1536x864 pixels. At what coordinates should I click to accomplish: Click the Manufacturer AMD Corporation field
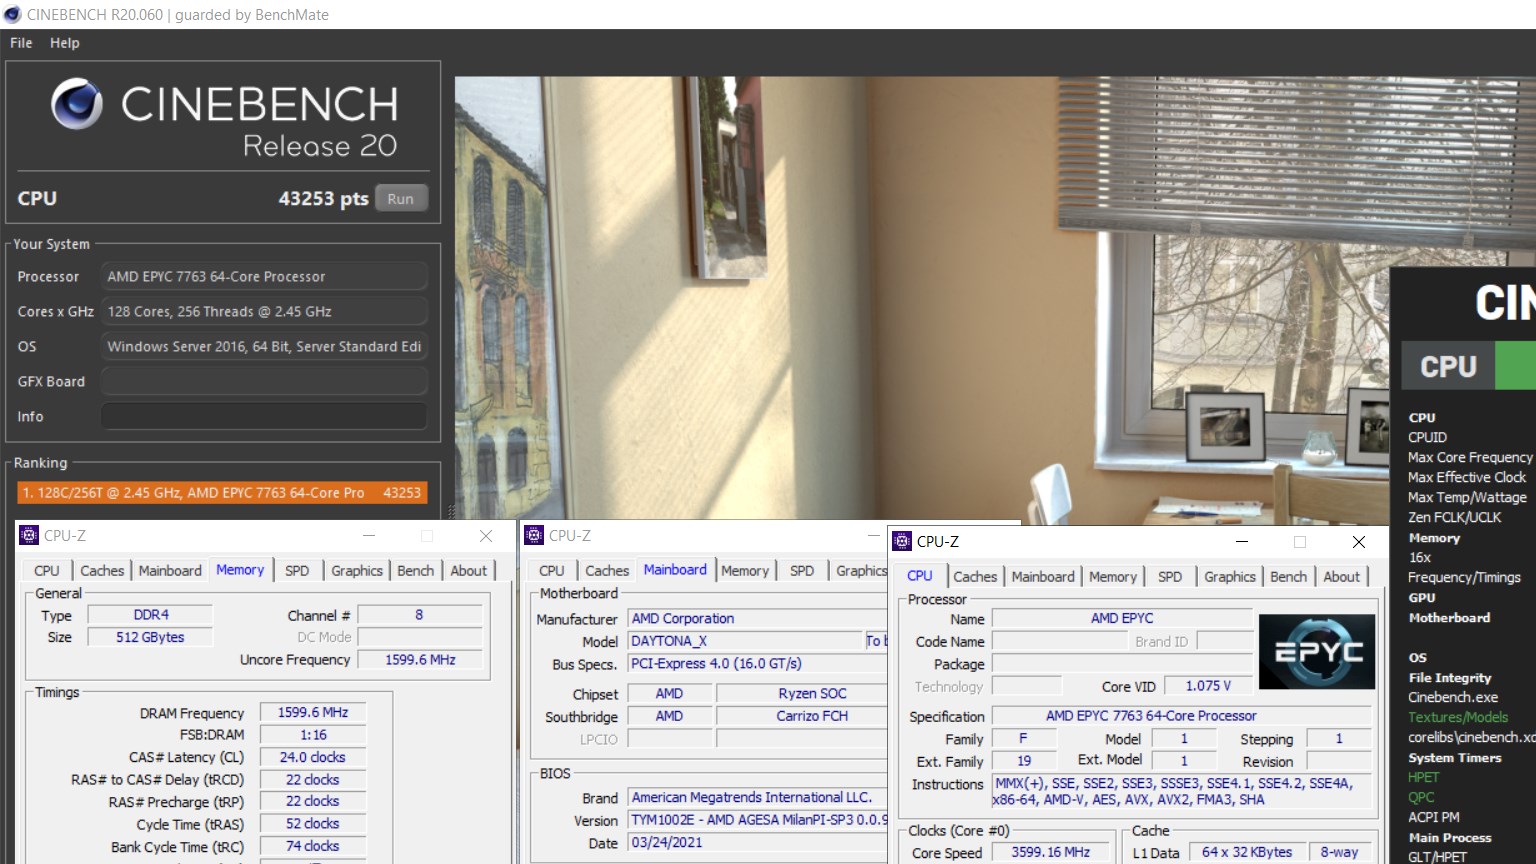(x=758, y=619)
